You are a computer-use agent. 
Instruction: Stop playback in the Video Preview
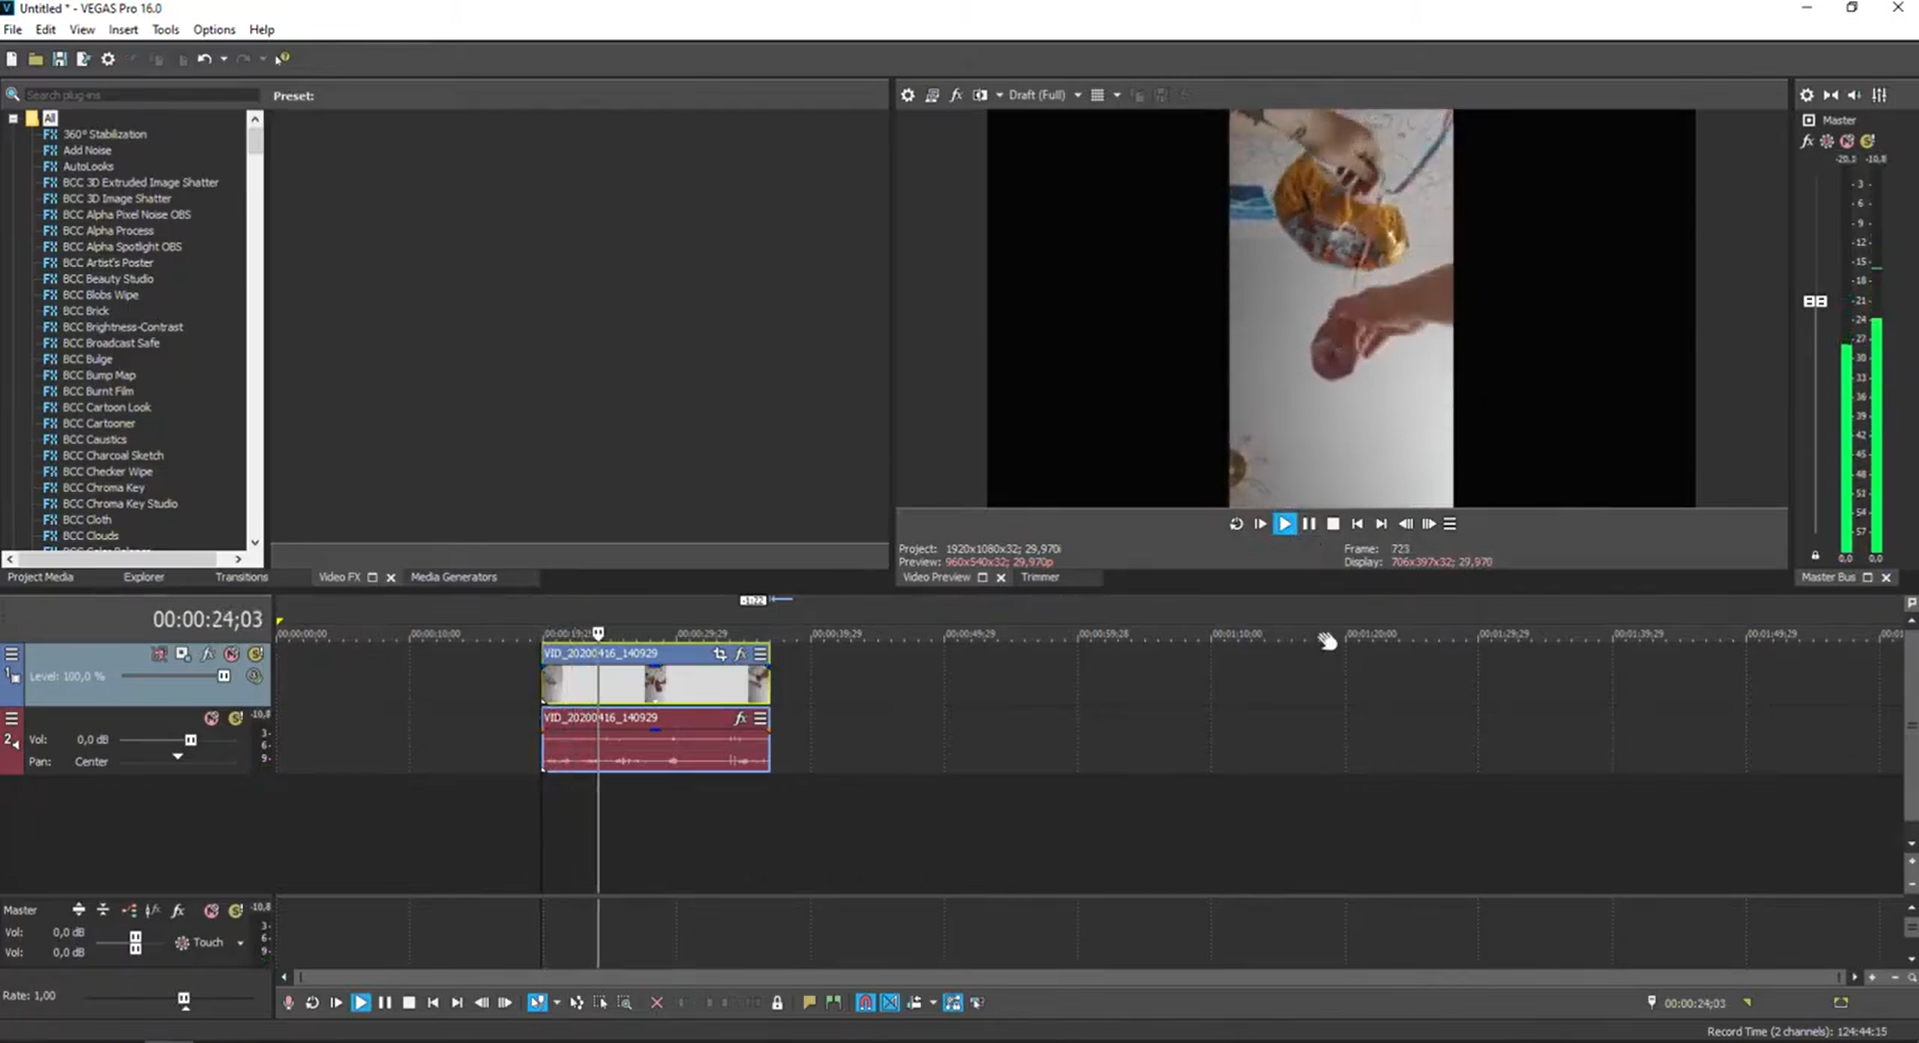tap(1333, 524)
